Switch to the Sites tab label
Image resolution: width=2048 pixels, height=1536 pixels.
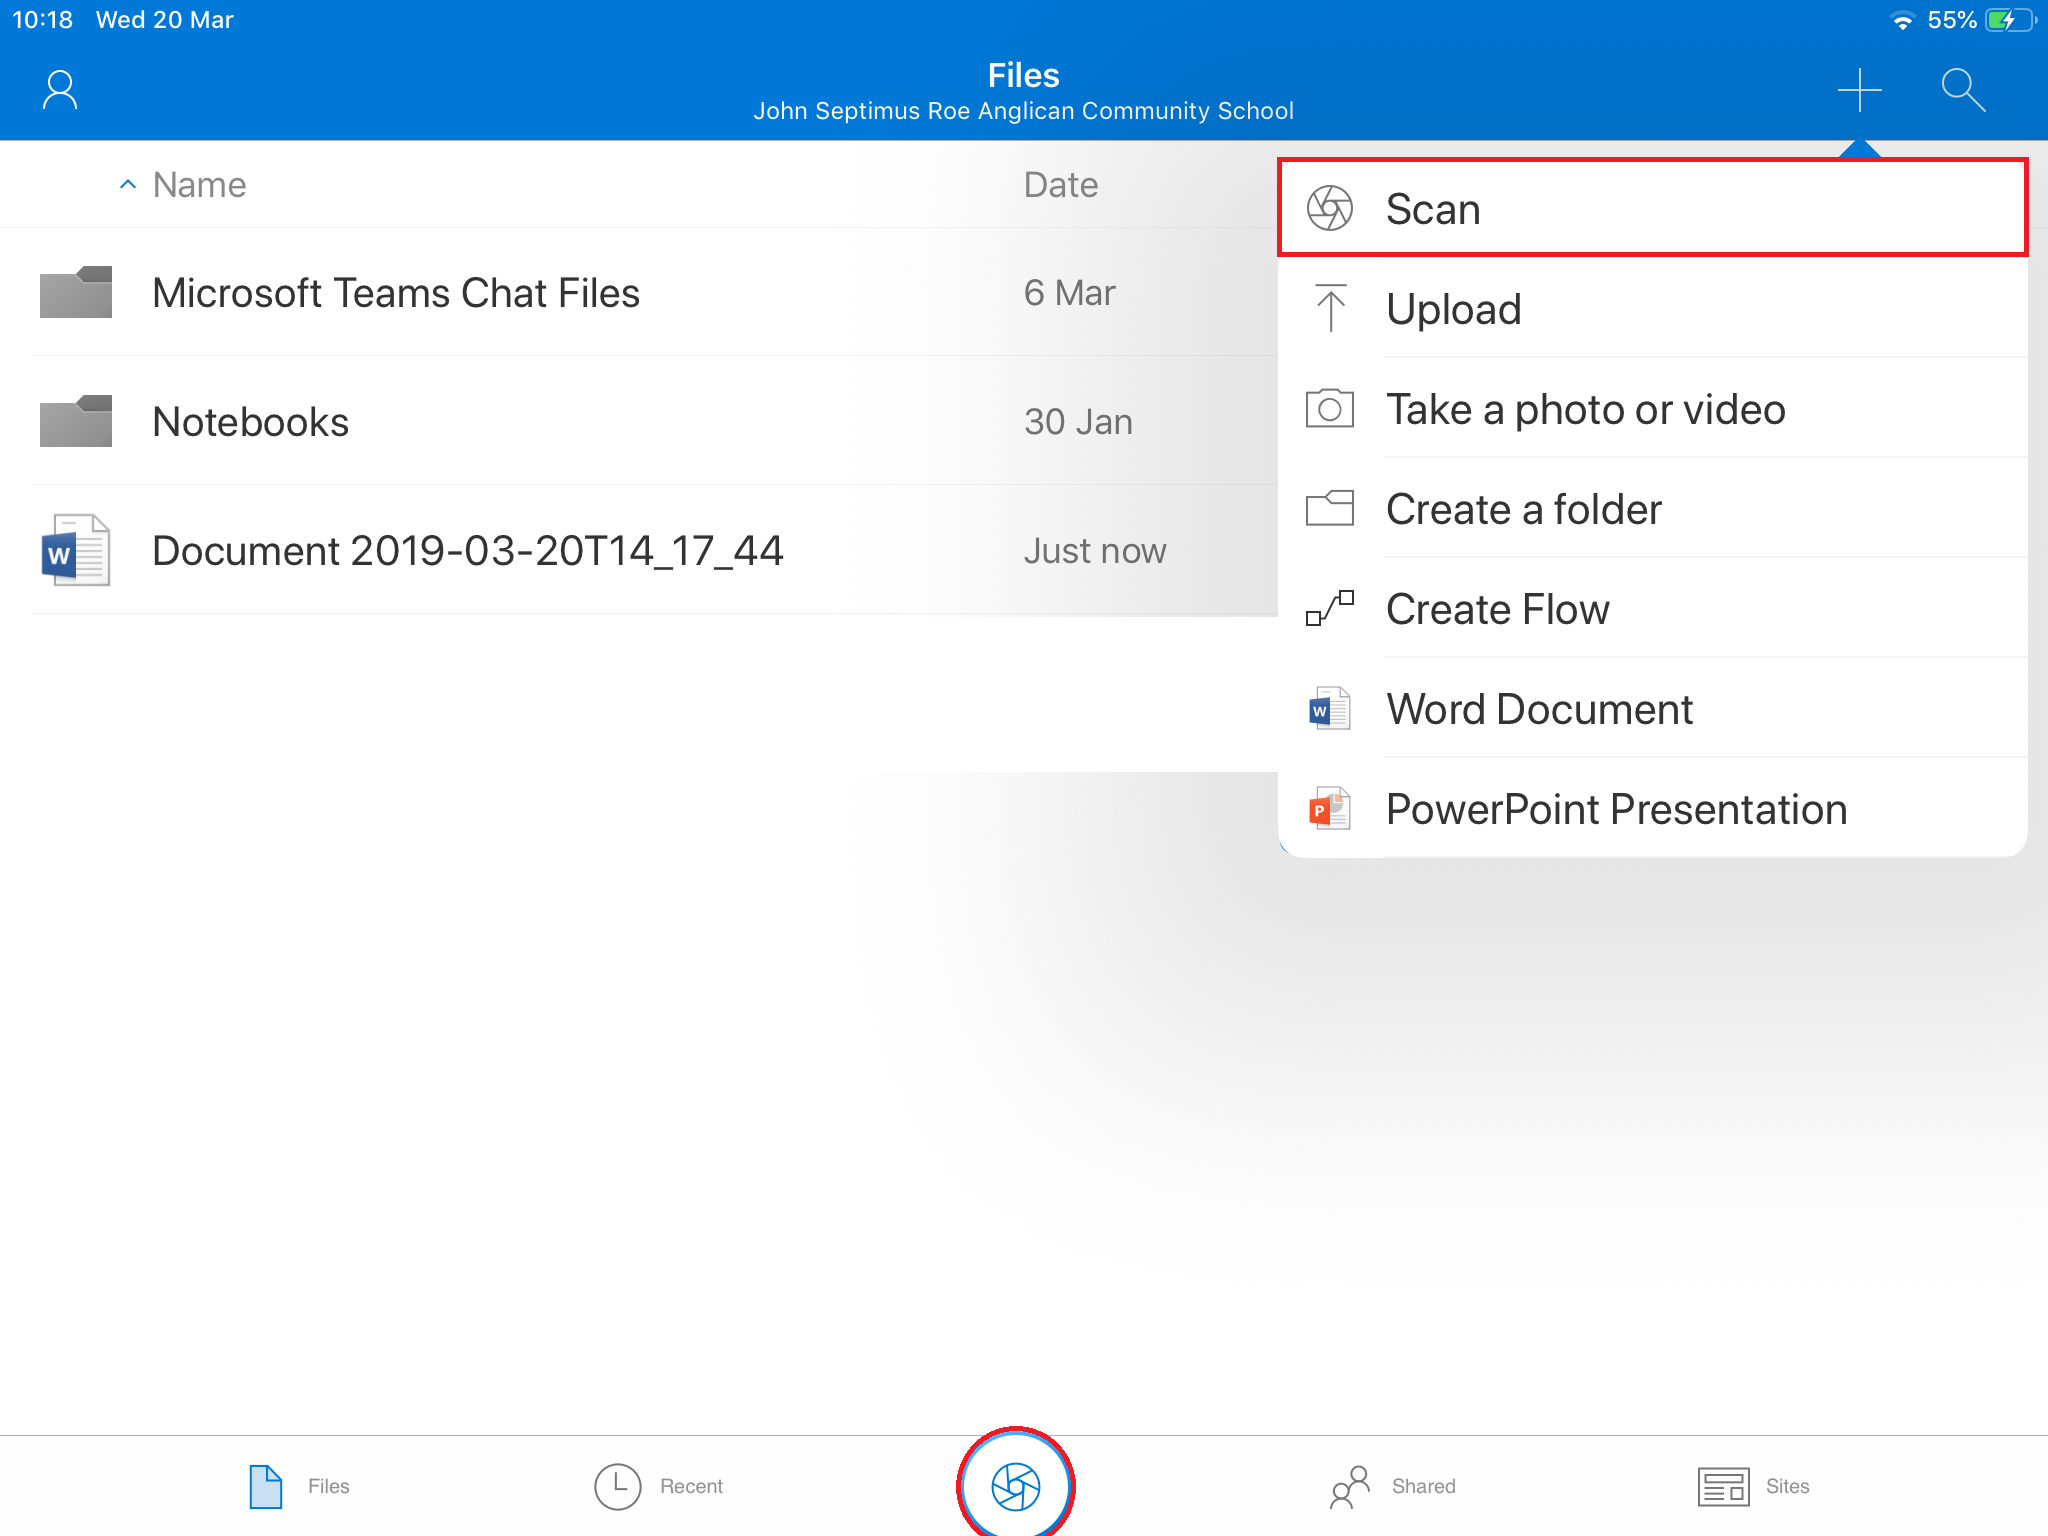pos(1787,1486)
